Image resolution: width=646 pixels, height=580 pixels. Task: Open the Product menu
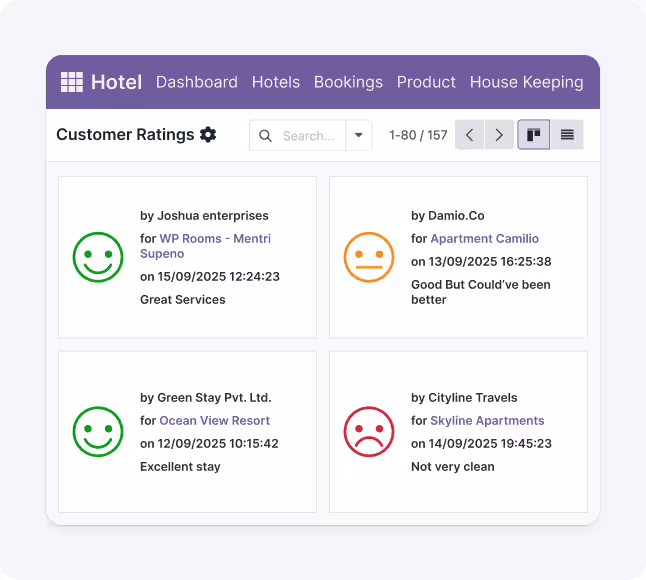426,82
